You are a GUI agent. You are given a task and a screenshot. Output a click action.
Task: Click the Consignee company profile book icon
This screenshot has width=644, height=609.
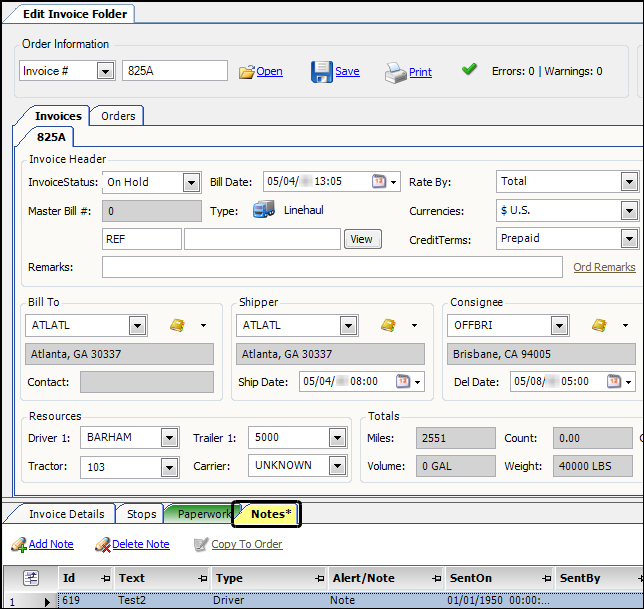click(599, 325)
